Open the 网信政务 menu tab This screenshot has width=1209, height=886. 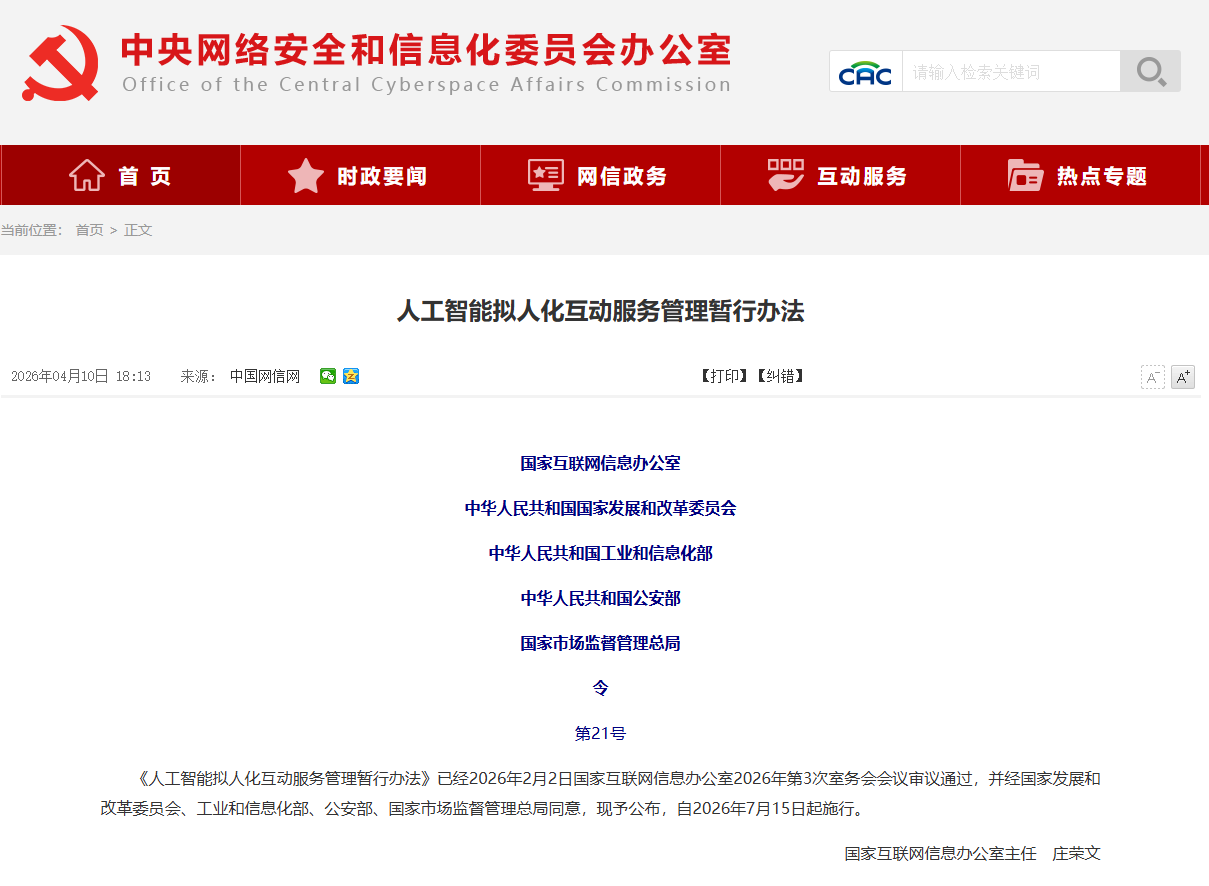600,175
